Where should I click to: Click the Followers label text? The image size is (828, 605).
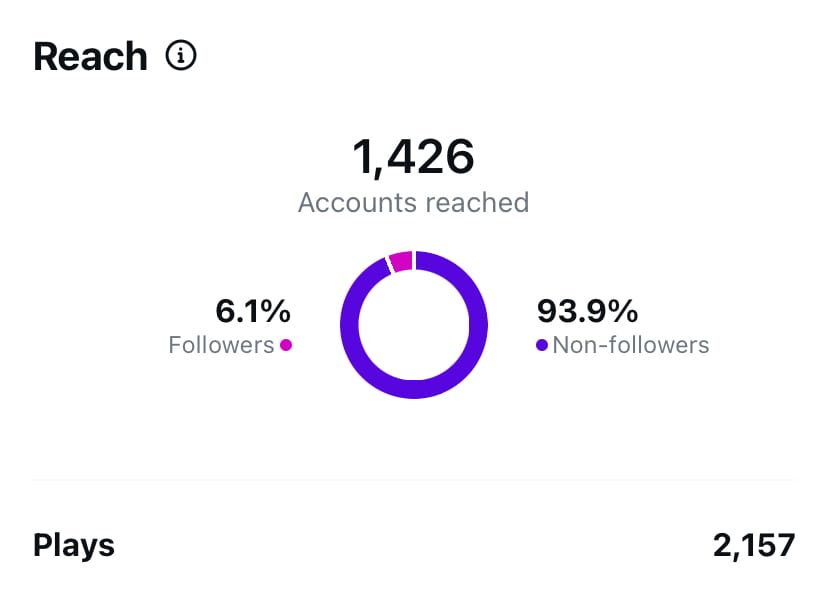221,345
